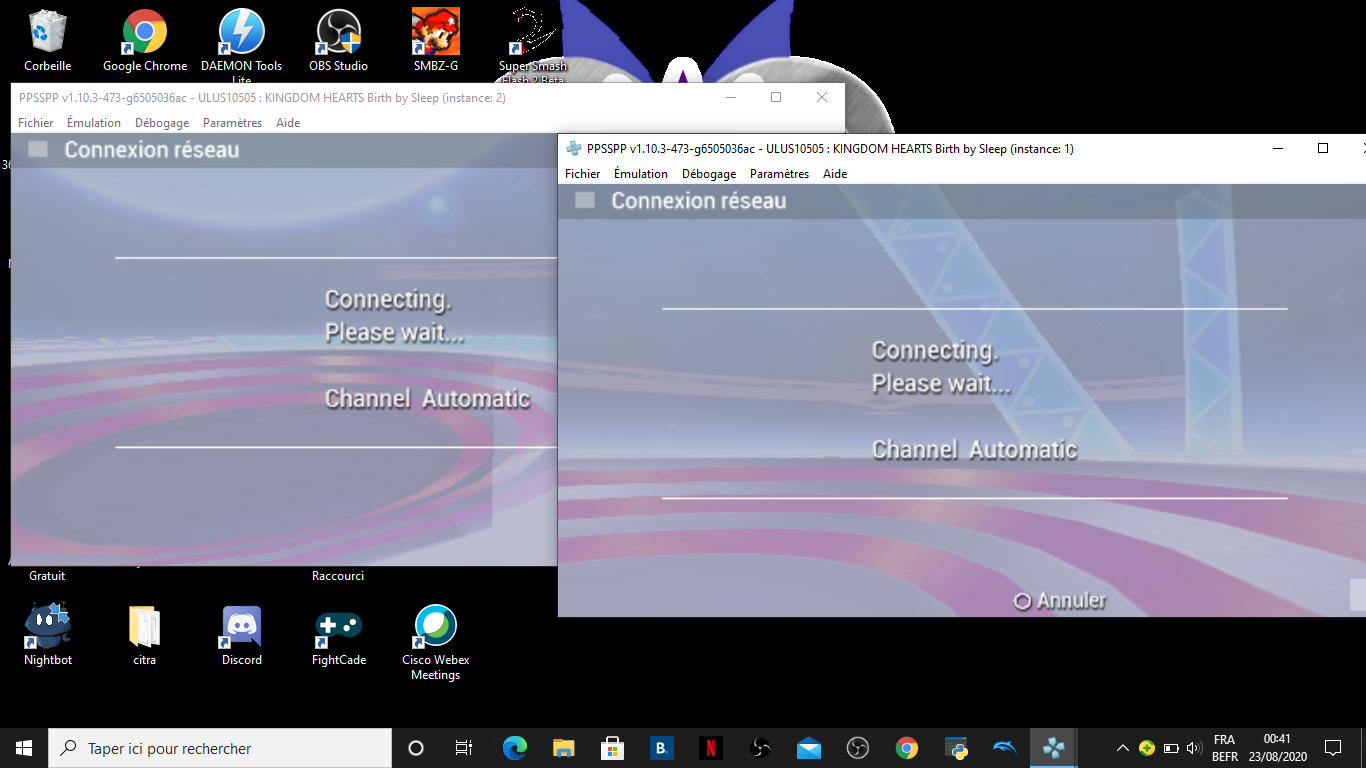Open Émulation menu in instance 2 window

94,123
